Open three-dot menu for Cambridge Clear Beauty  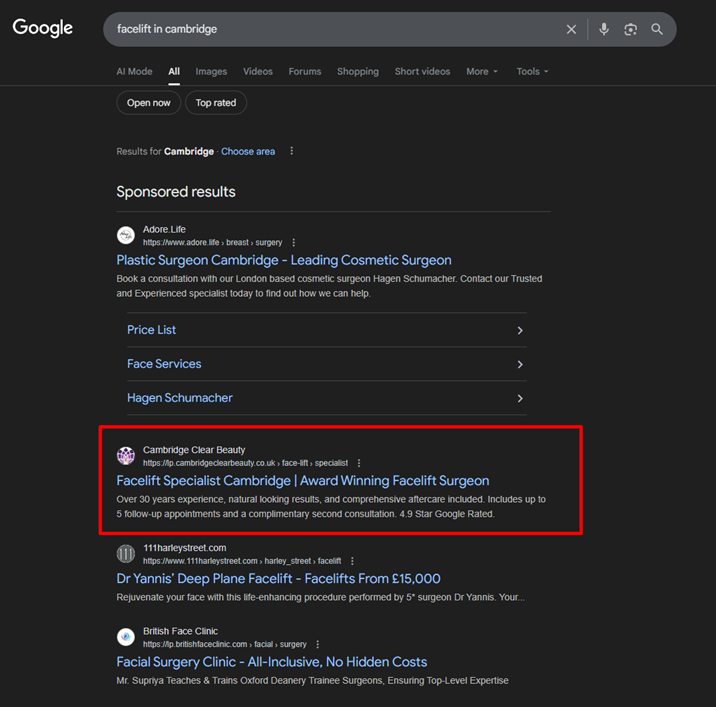click(359, 463)
